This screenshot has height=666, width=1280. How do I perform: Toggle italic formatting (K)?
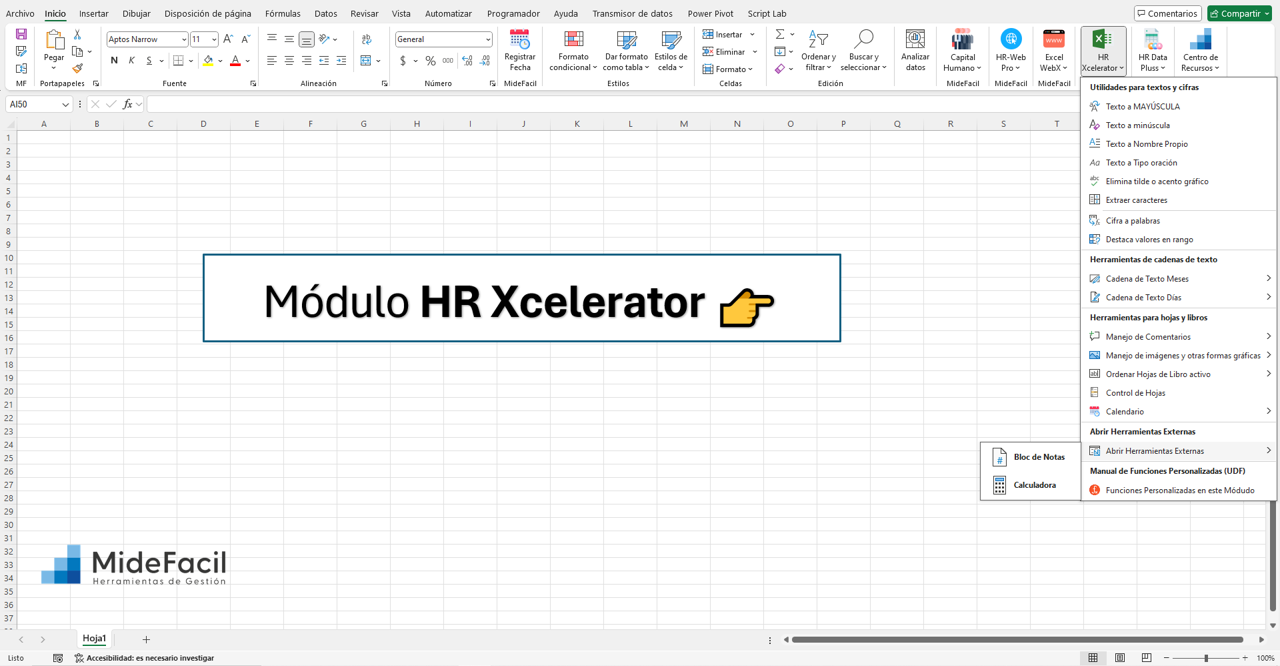click(x=131, y=61)
